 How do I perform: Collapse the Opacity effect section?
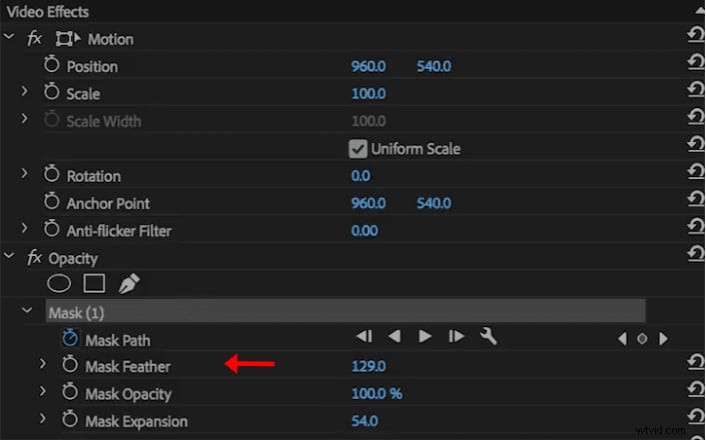click(9, 256)
